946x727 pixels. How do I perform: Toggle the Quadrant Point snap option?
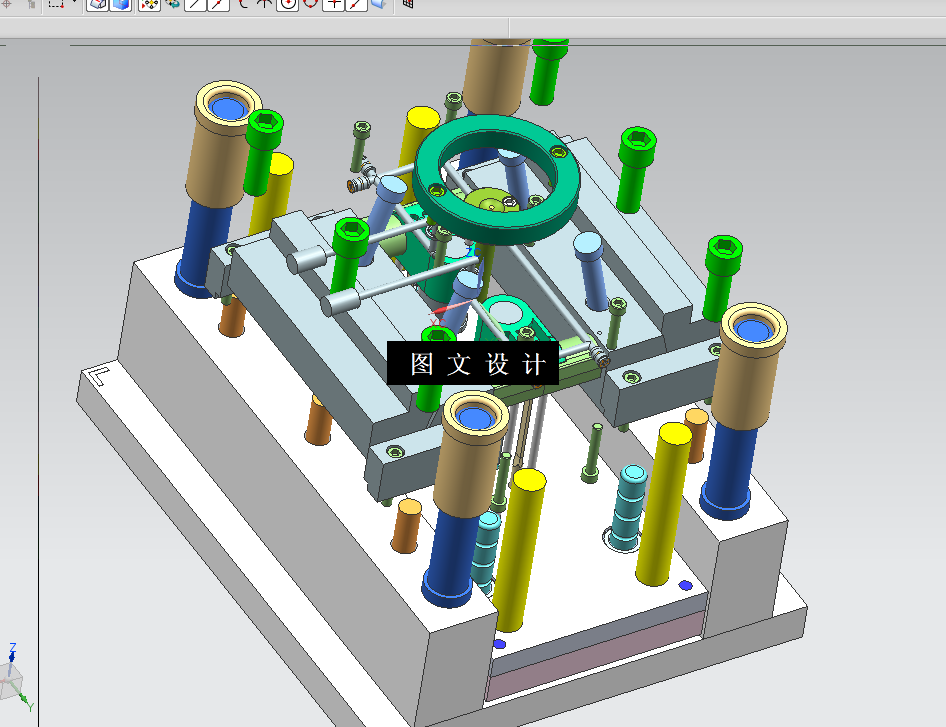click(310, 4)
